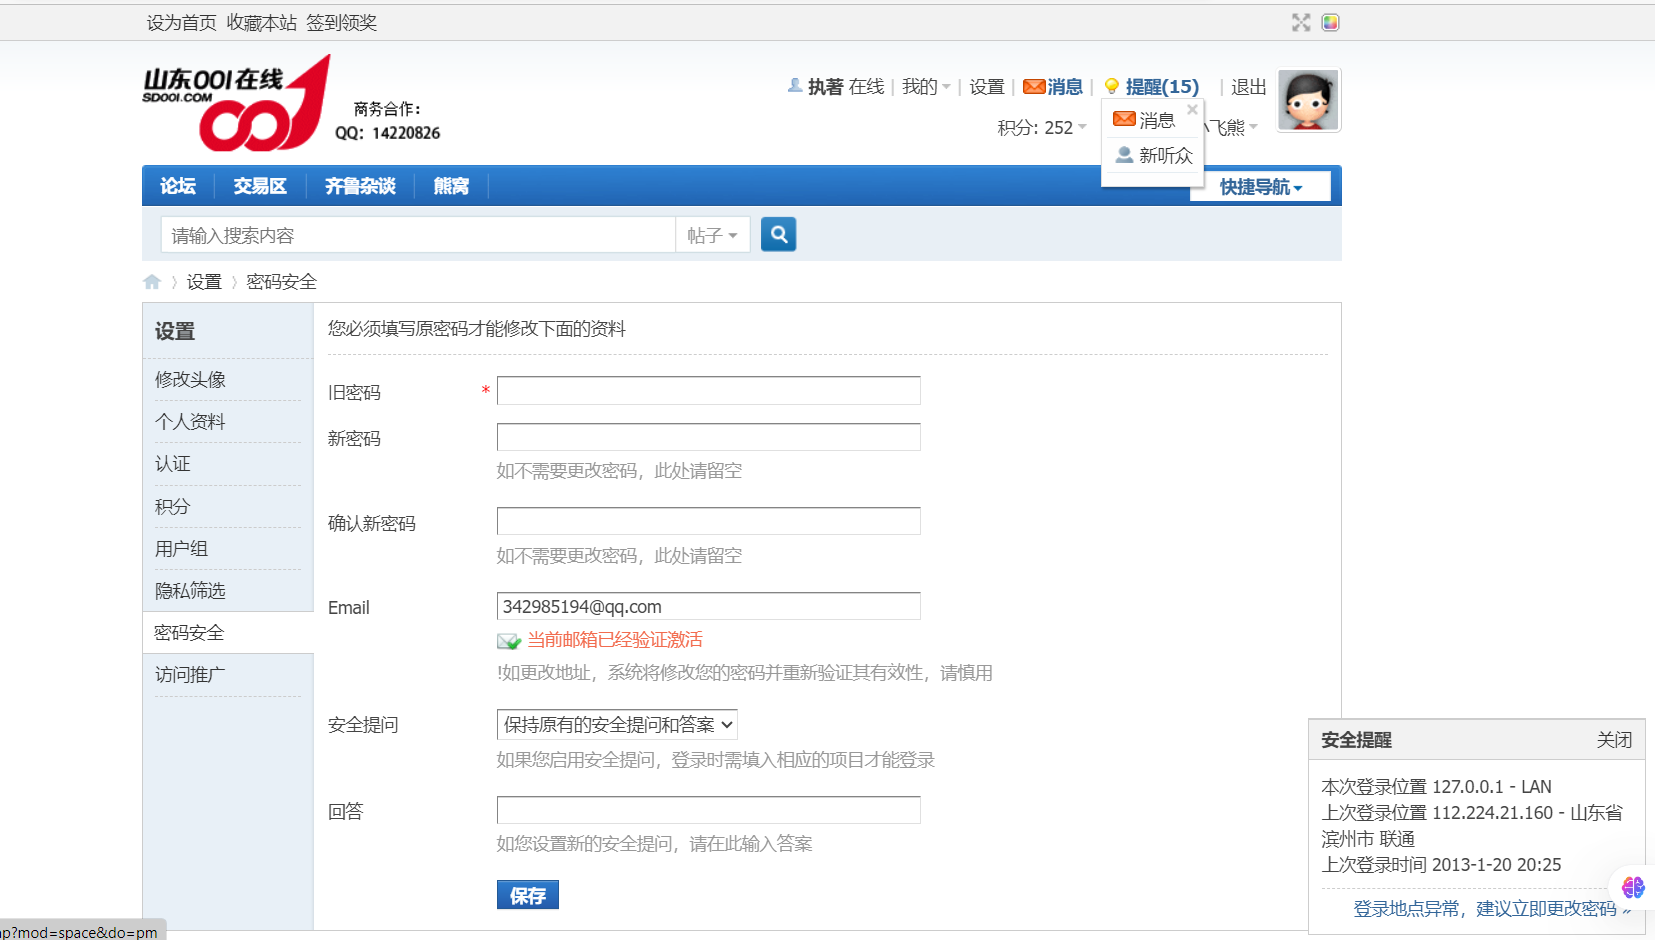
Task: Click the lightbulb 提醒(15) notification icon
Action: [1111, 87]
